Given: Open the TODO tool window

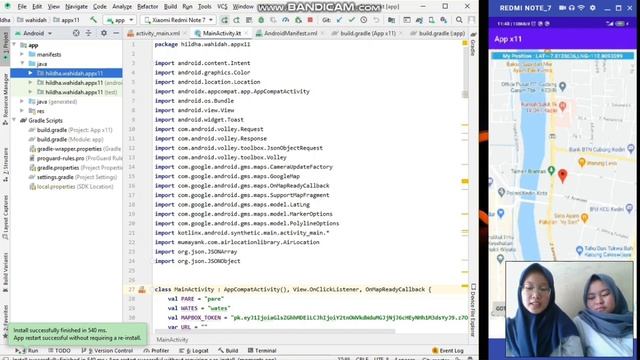Looking at the screenshot, I should (x=60, y=350).
